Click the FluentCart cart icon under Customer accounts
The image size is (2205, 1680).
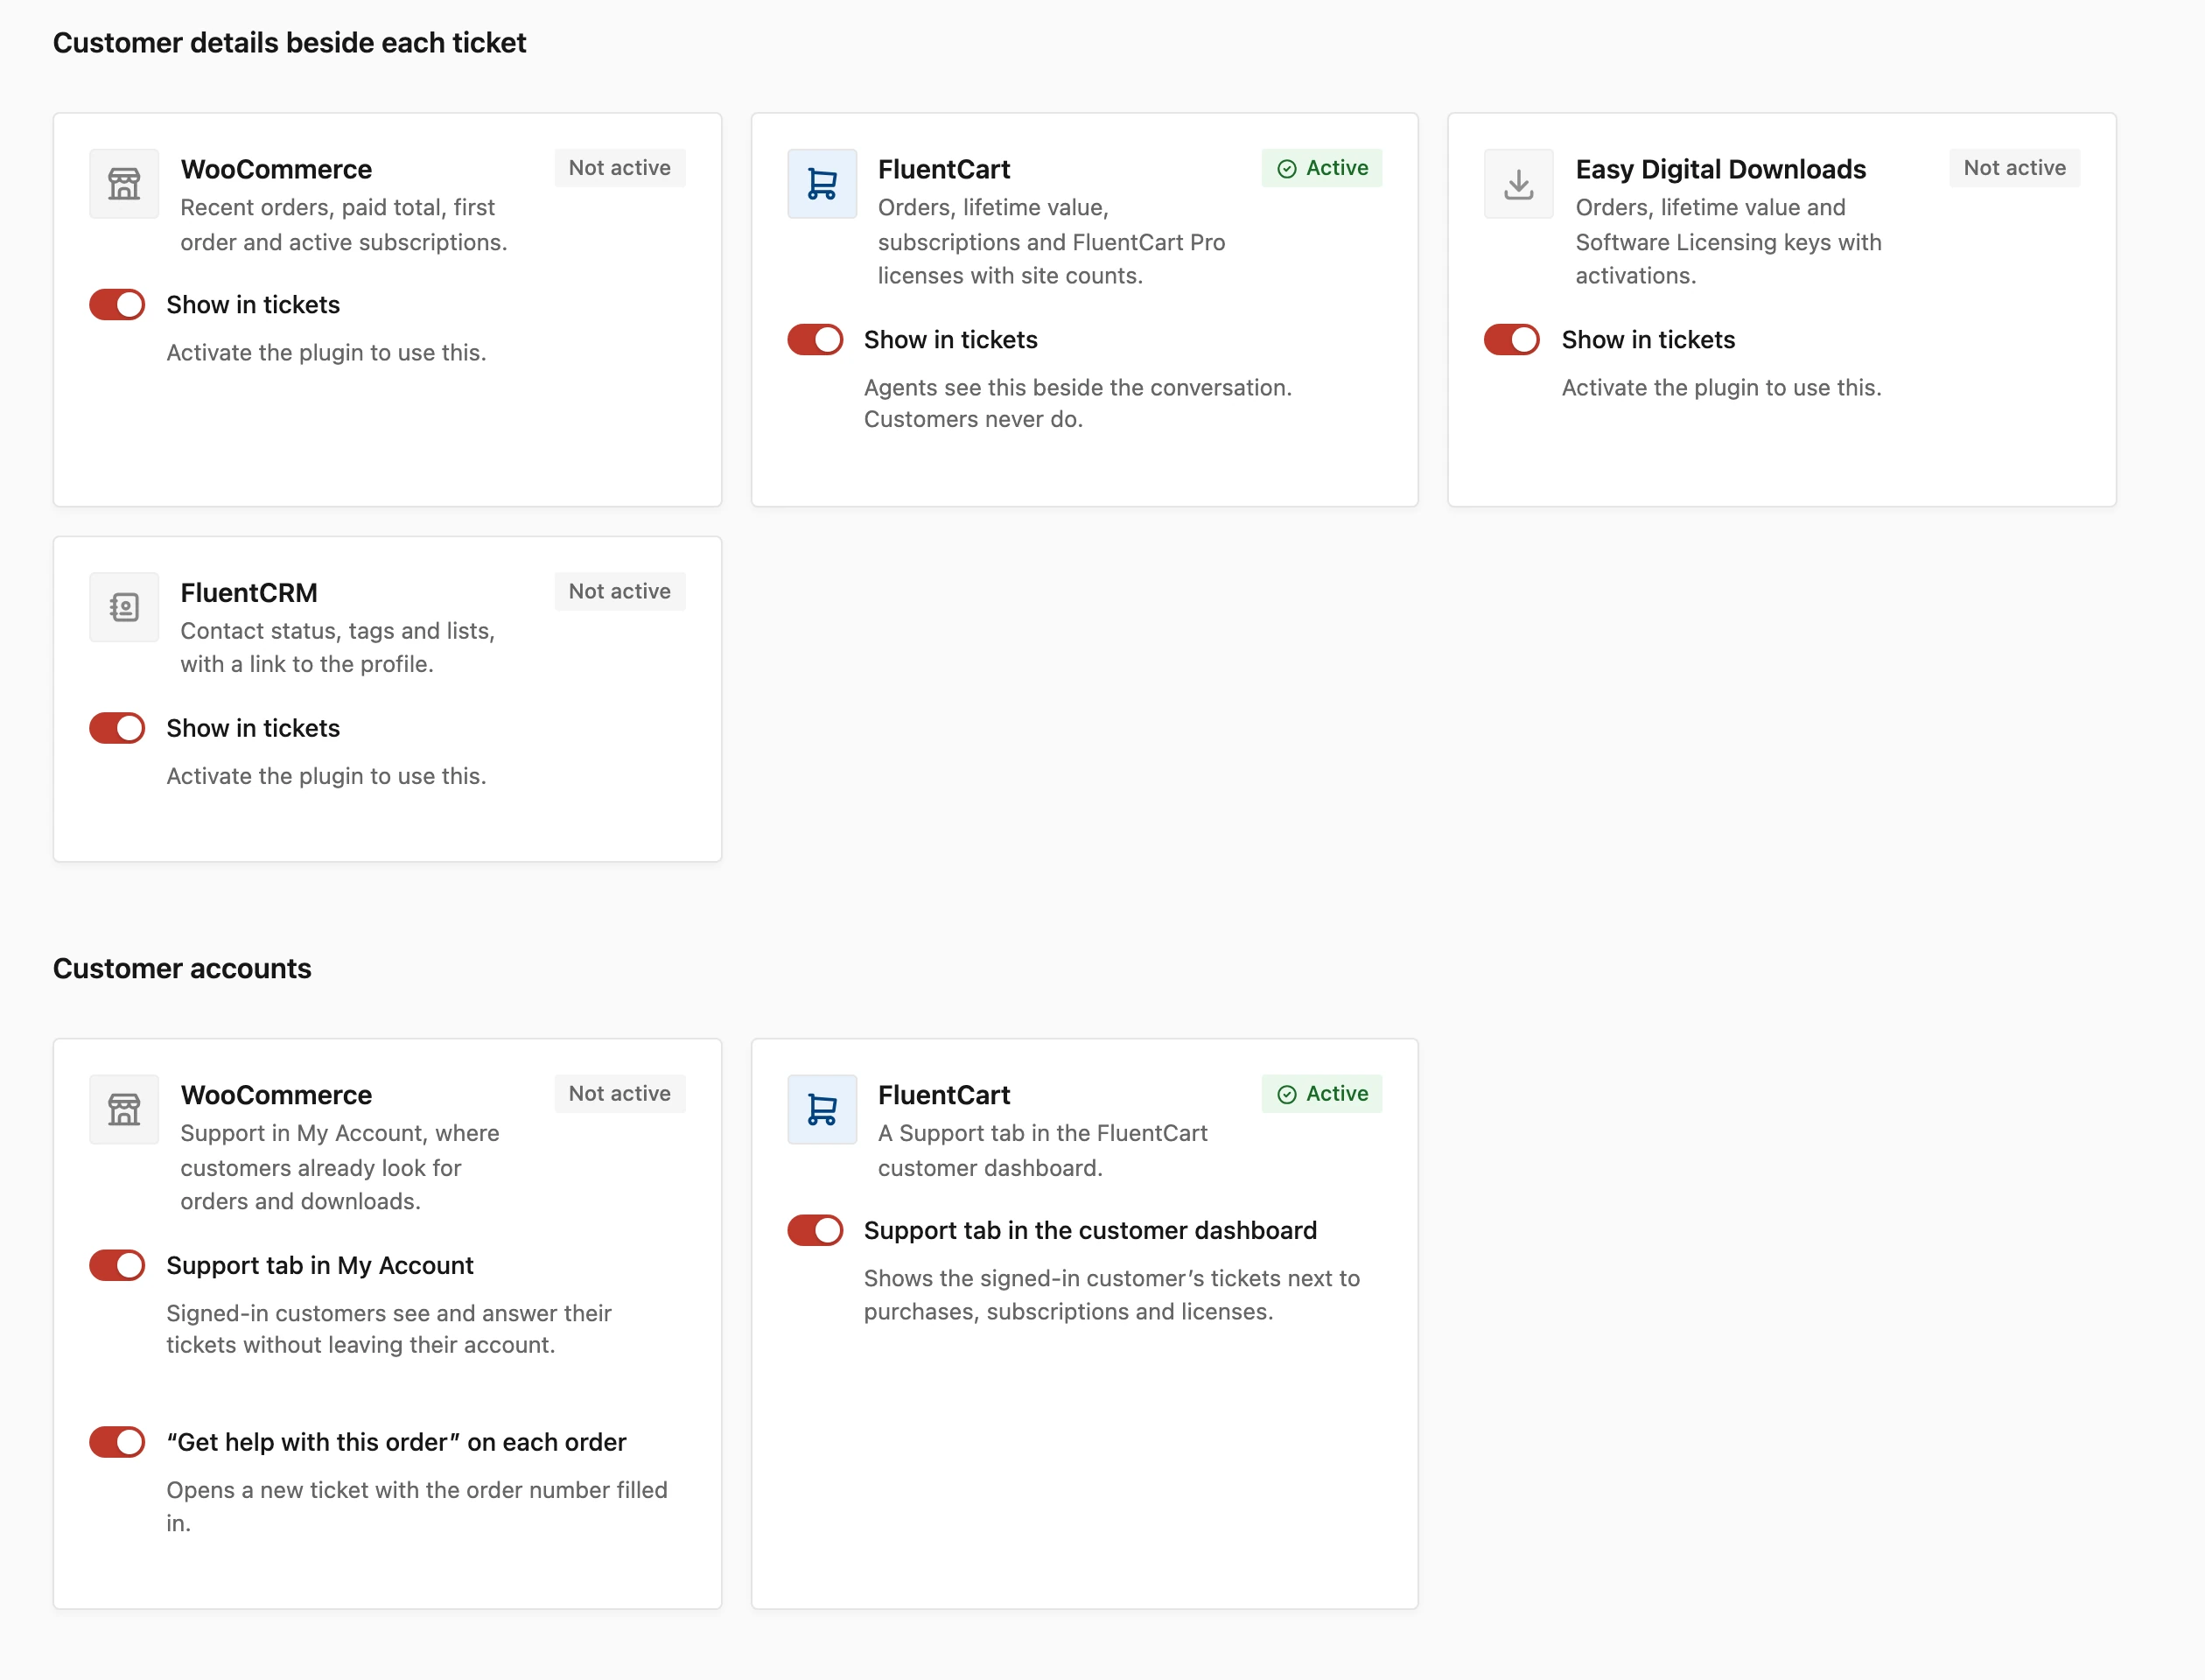tap(822, 1110)
